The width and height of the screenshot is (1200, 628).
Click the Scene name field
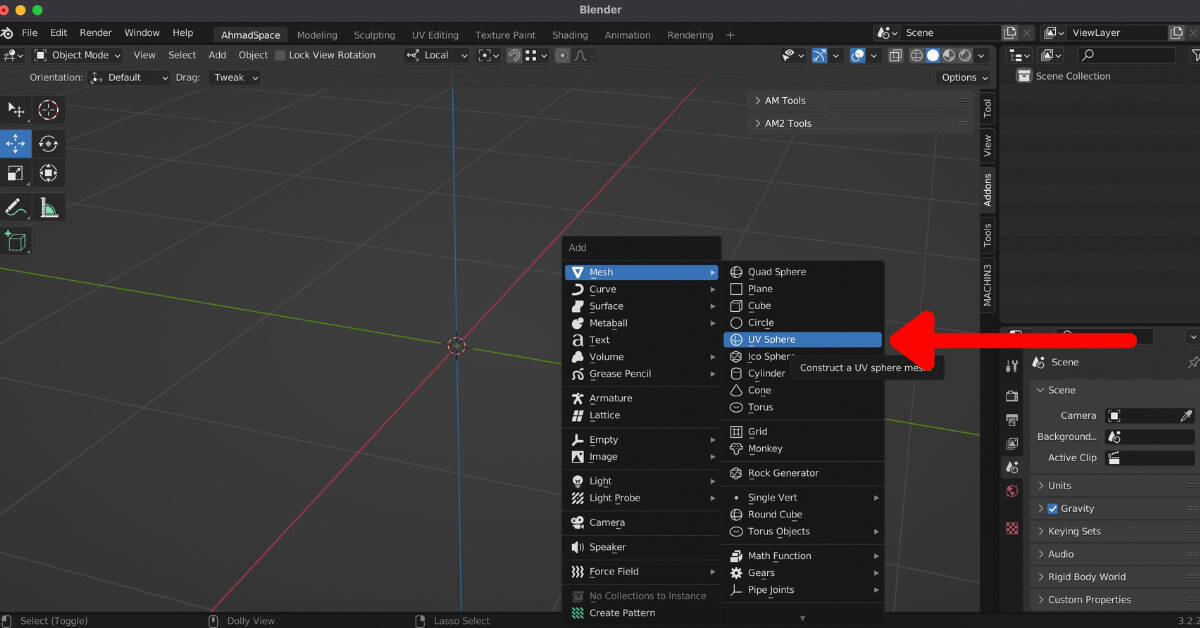pos(951,33)
